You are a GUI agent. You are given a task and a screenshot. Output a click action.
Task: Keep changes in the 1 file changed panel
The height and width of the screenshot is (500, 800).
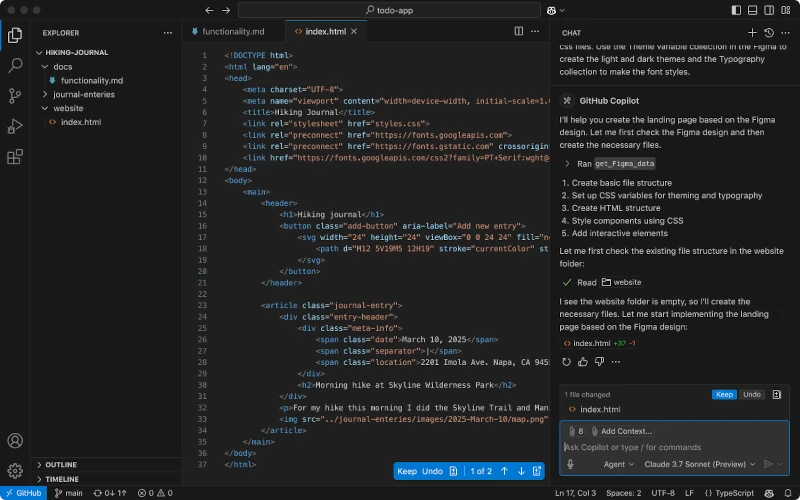(x=724, y=394)
